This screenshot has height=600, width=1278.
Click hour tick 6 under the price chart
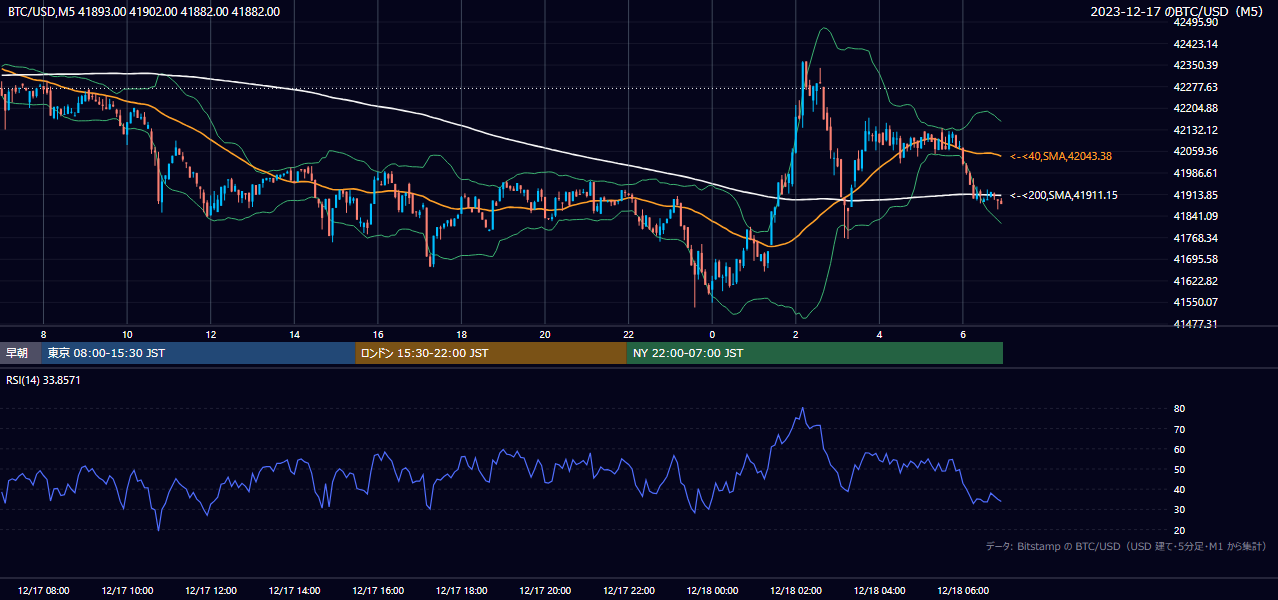[963, 334]
